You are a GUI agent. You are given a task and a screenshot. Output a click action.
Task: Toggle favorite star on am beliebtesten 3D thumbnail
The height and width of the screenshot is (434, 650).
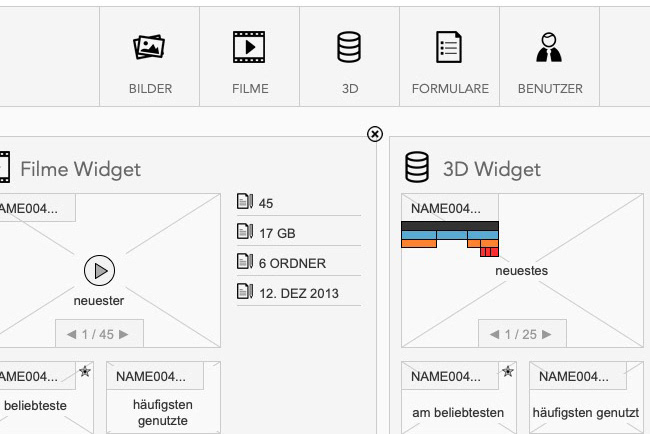(x=508, y=372)
